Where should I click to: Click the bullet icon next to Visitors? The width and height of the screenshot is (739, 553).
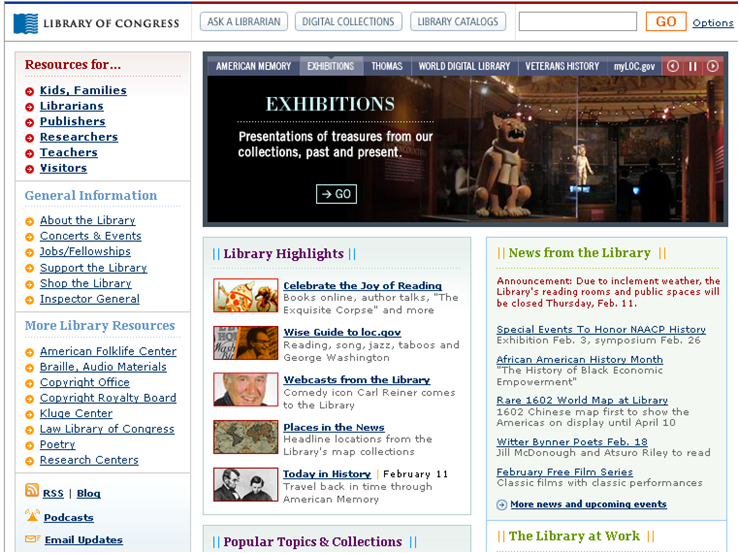coord(30,169)
